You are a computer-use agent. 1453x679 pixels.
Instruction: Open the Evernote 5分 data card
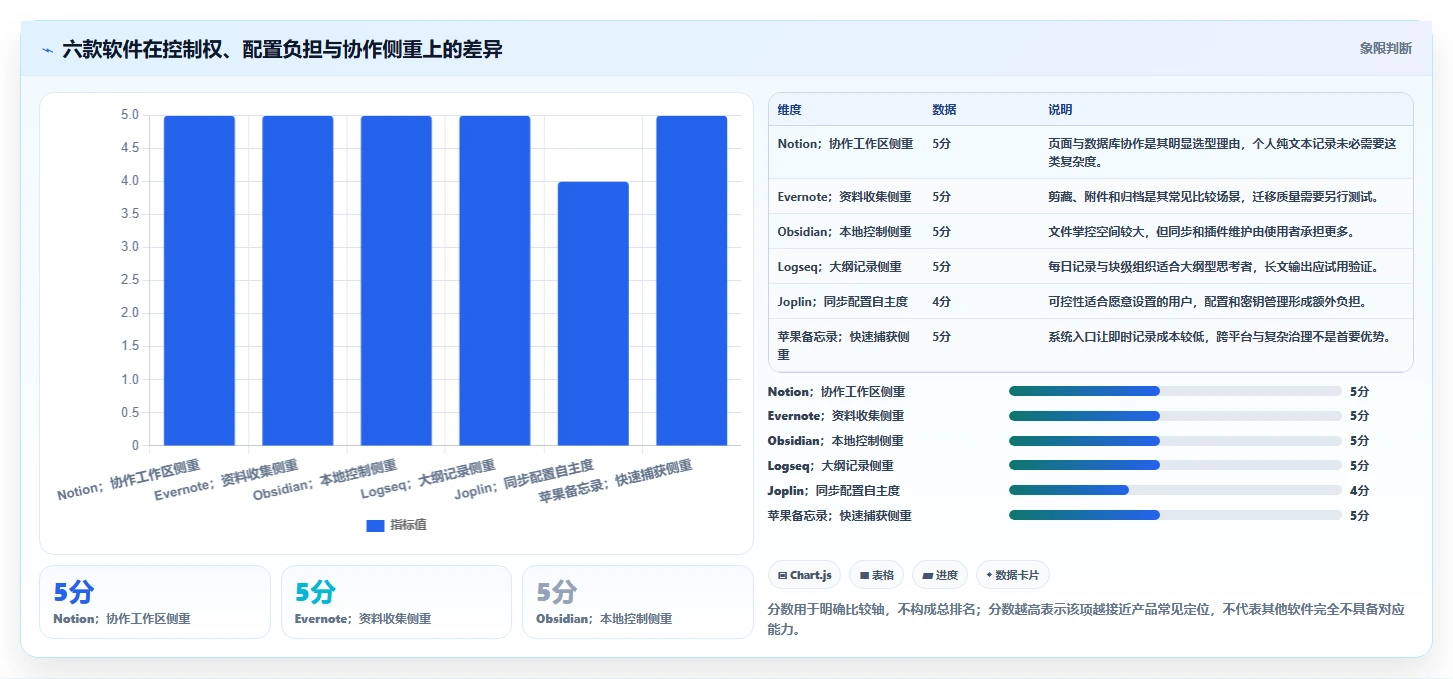coord(396,602)
